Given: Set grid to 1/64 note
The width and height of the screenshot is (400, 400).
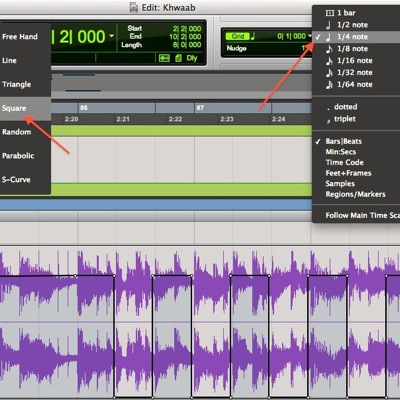Looking at the screenshot, I should (356, 85).
